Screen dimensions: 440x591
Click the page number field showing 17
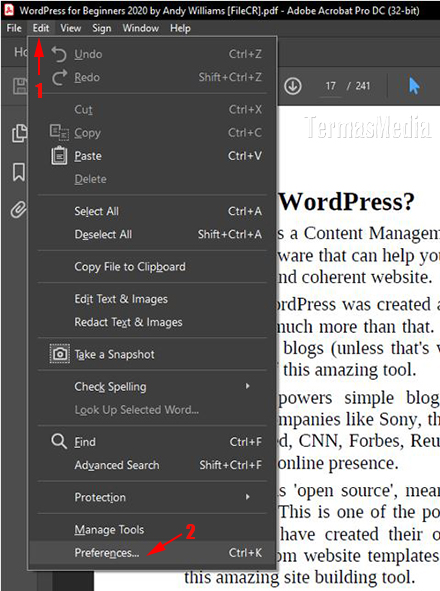pyautogui.click(x=331, y=86)
